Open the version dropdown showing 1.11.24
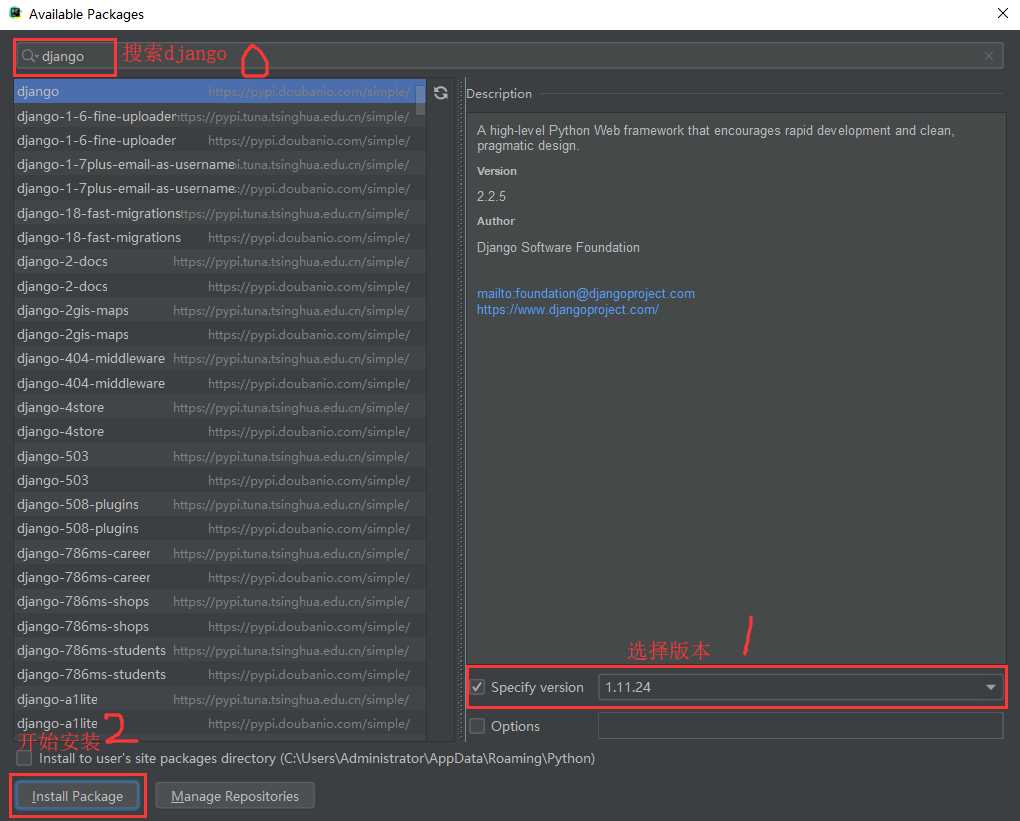This screenshot has height=821, width=1020. click(x=801, y=687)
